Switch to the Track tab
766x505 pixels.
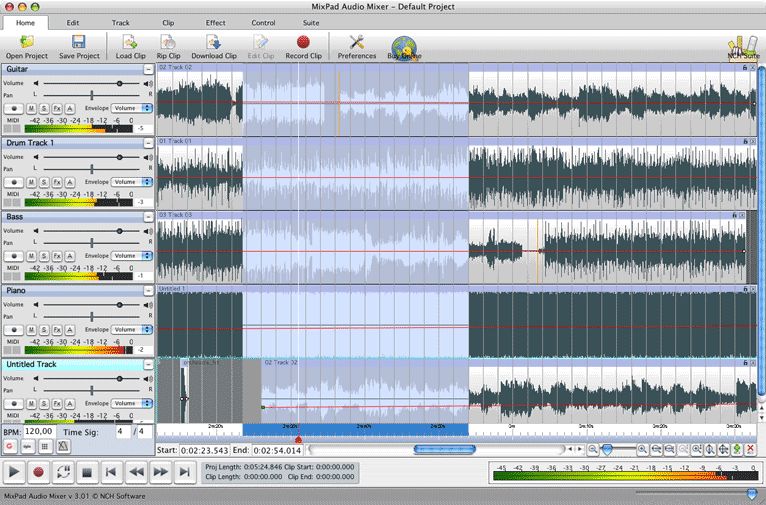[x=120, y=21]
